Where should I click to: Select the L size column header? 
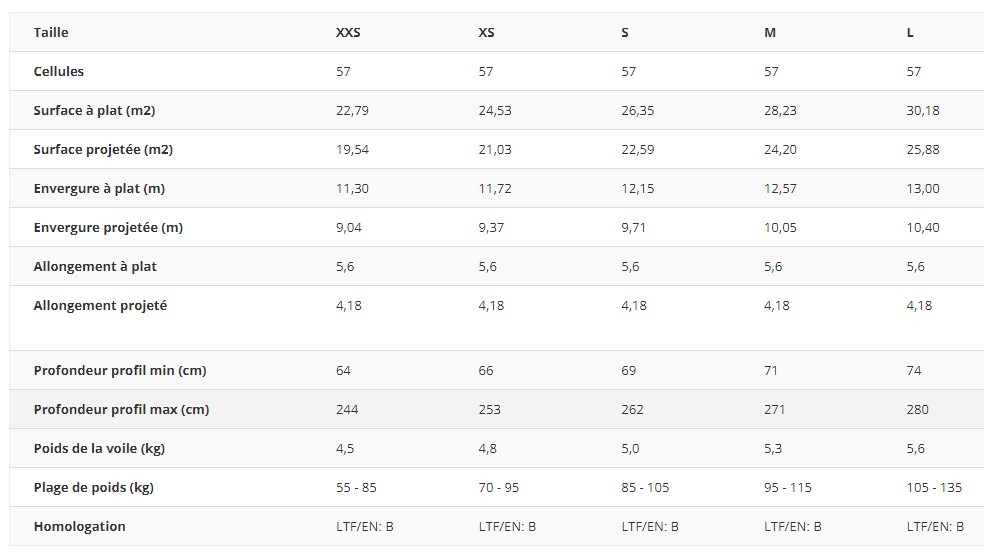pyautogui.click(x=910, y=33)
